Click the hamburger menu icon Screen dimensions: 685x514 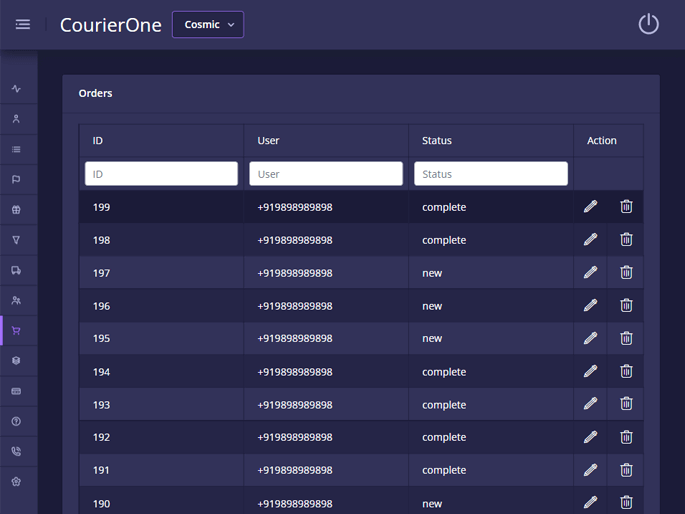point(22,24)
